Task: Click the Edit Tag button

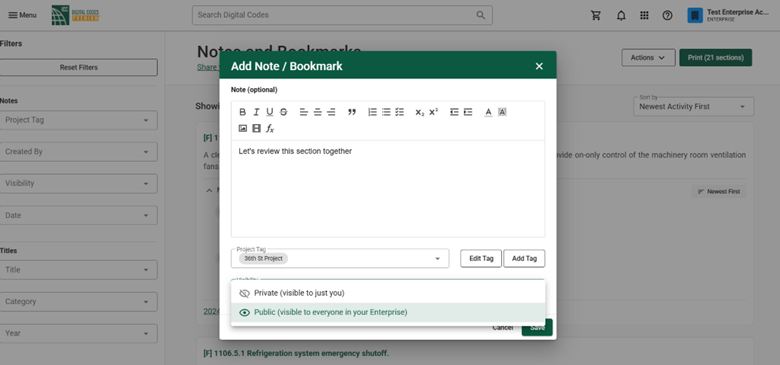Action: pos(481,259)
